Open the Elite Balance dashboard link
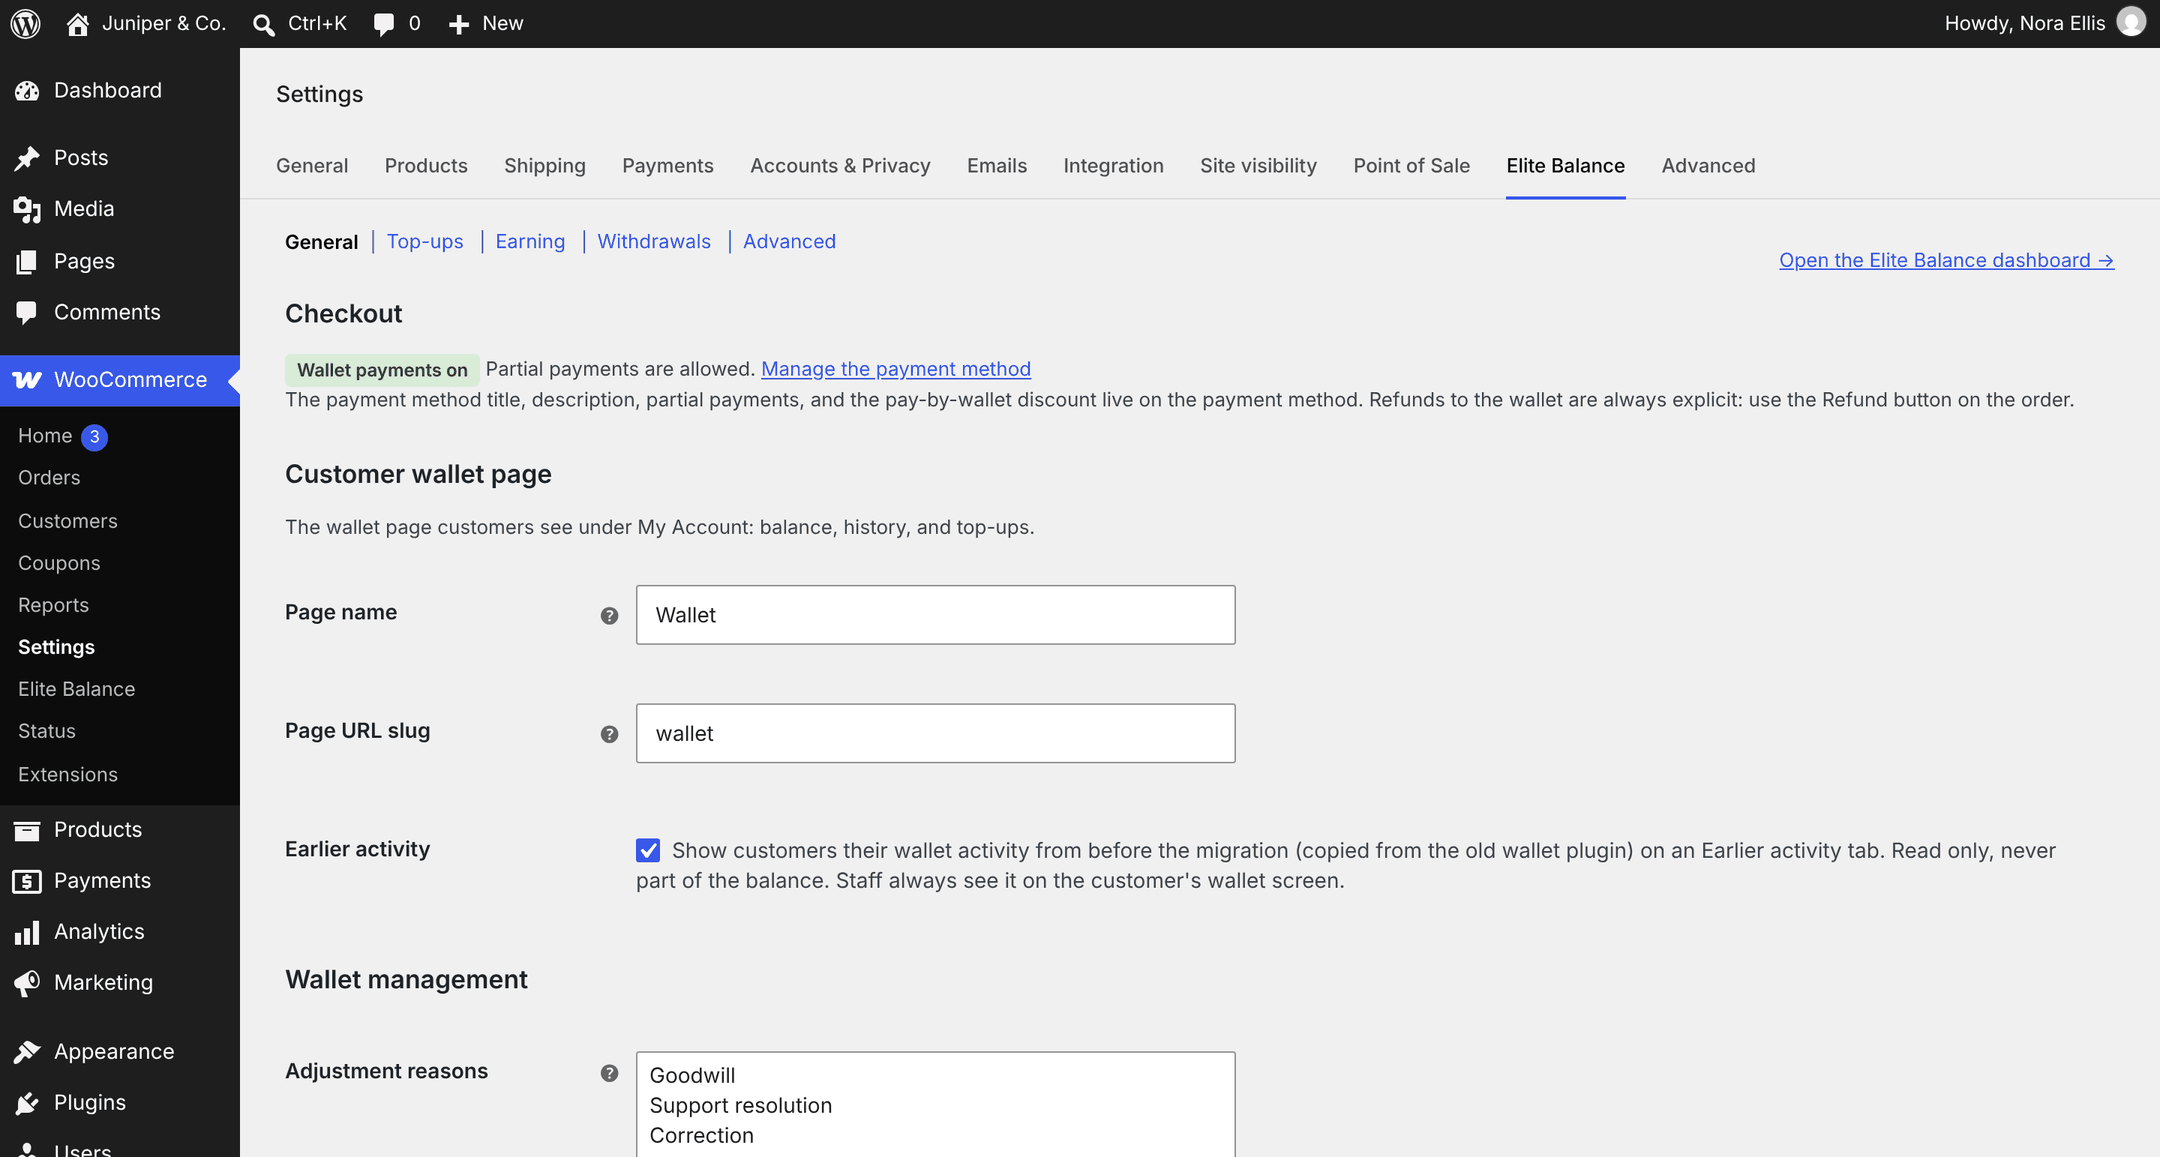 pyautogui.click(x=1946, y=260)
